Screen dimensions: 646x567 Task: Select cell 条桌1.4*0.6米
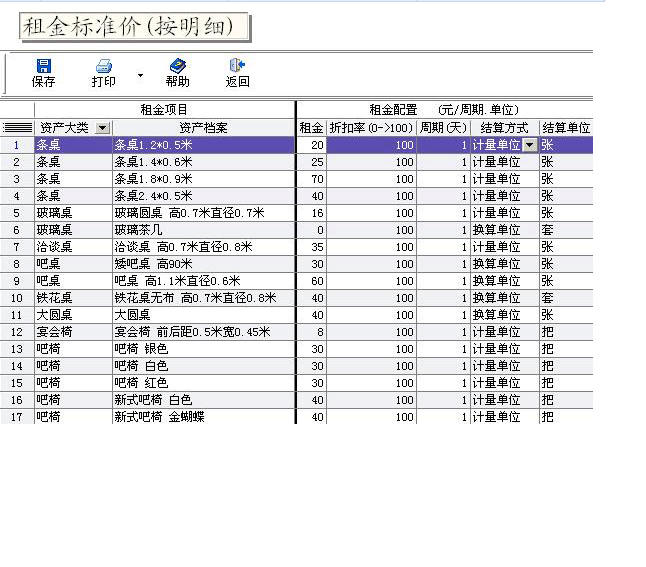click(x=204, y=162)
